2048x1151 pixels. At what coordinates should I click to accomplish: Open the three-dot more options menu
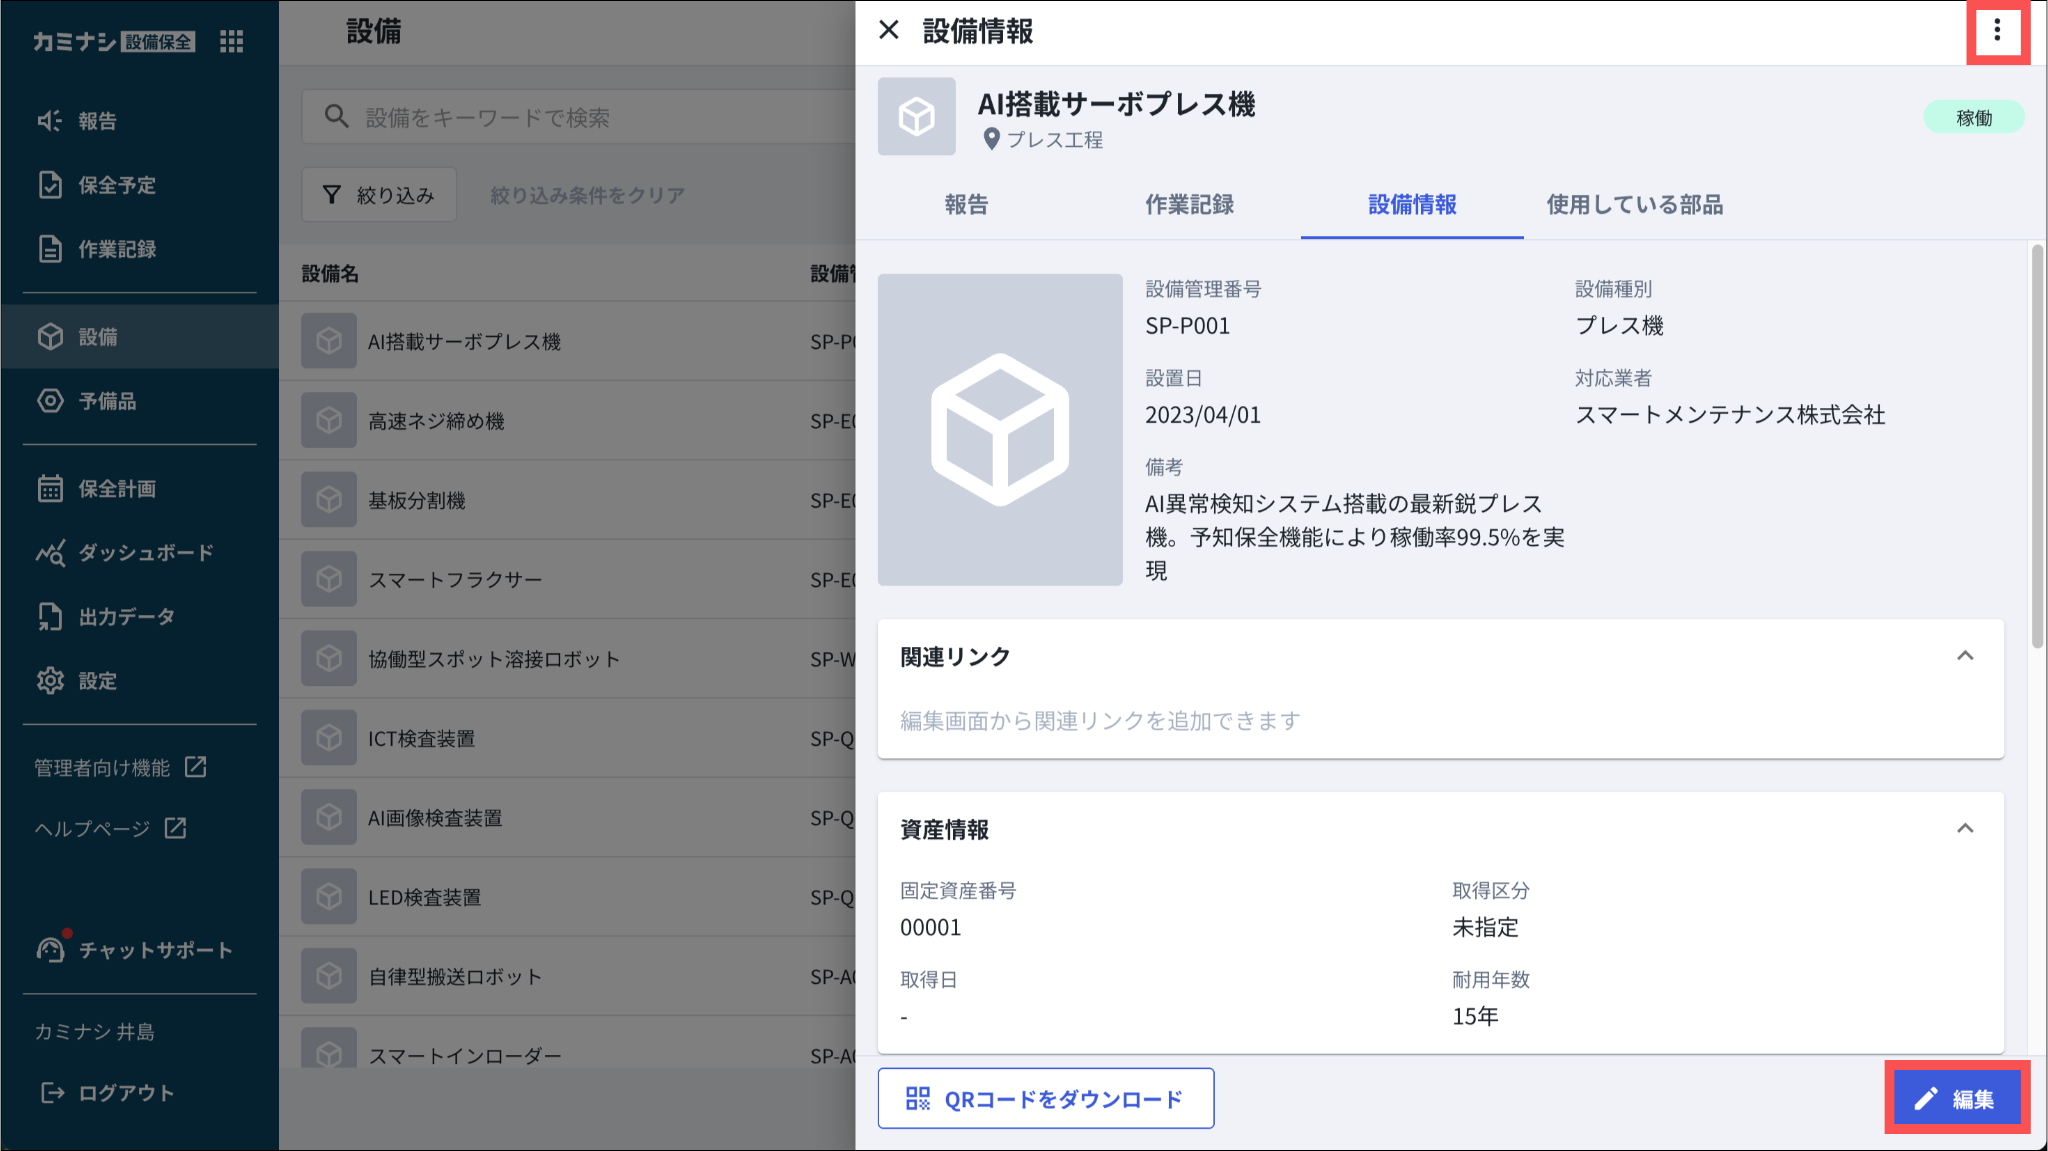coord(1997,31)
